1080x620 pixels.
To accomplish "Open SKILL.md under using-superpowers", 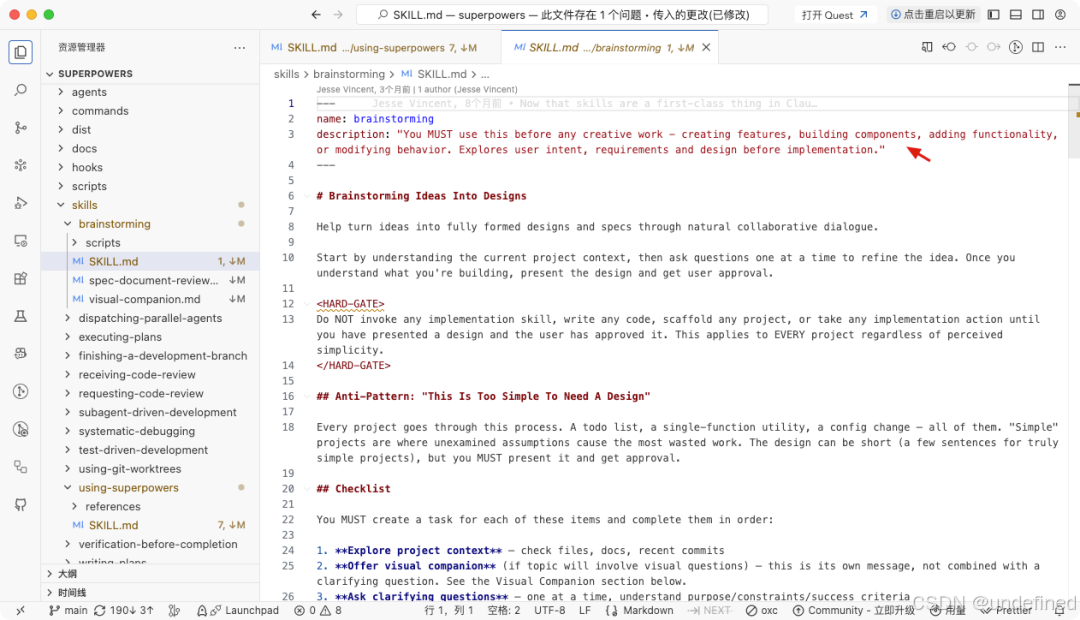I will pyautogui.click(x=150, y=525).
